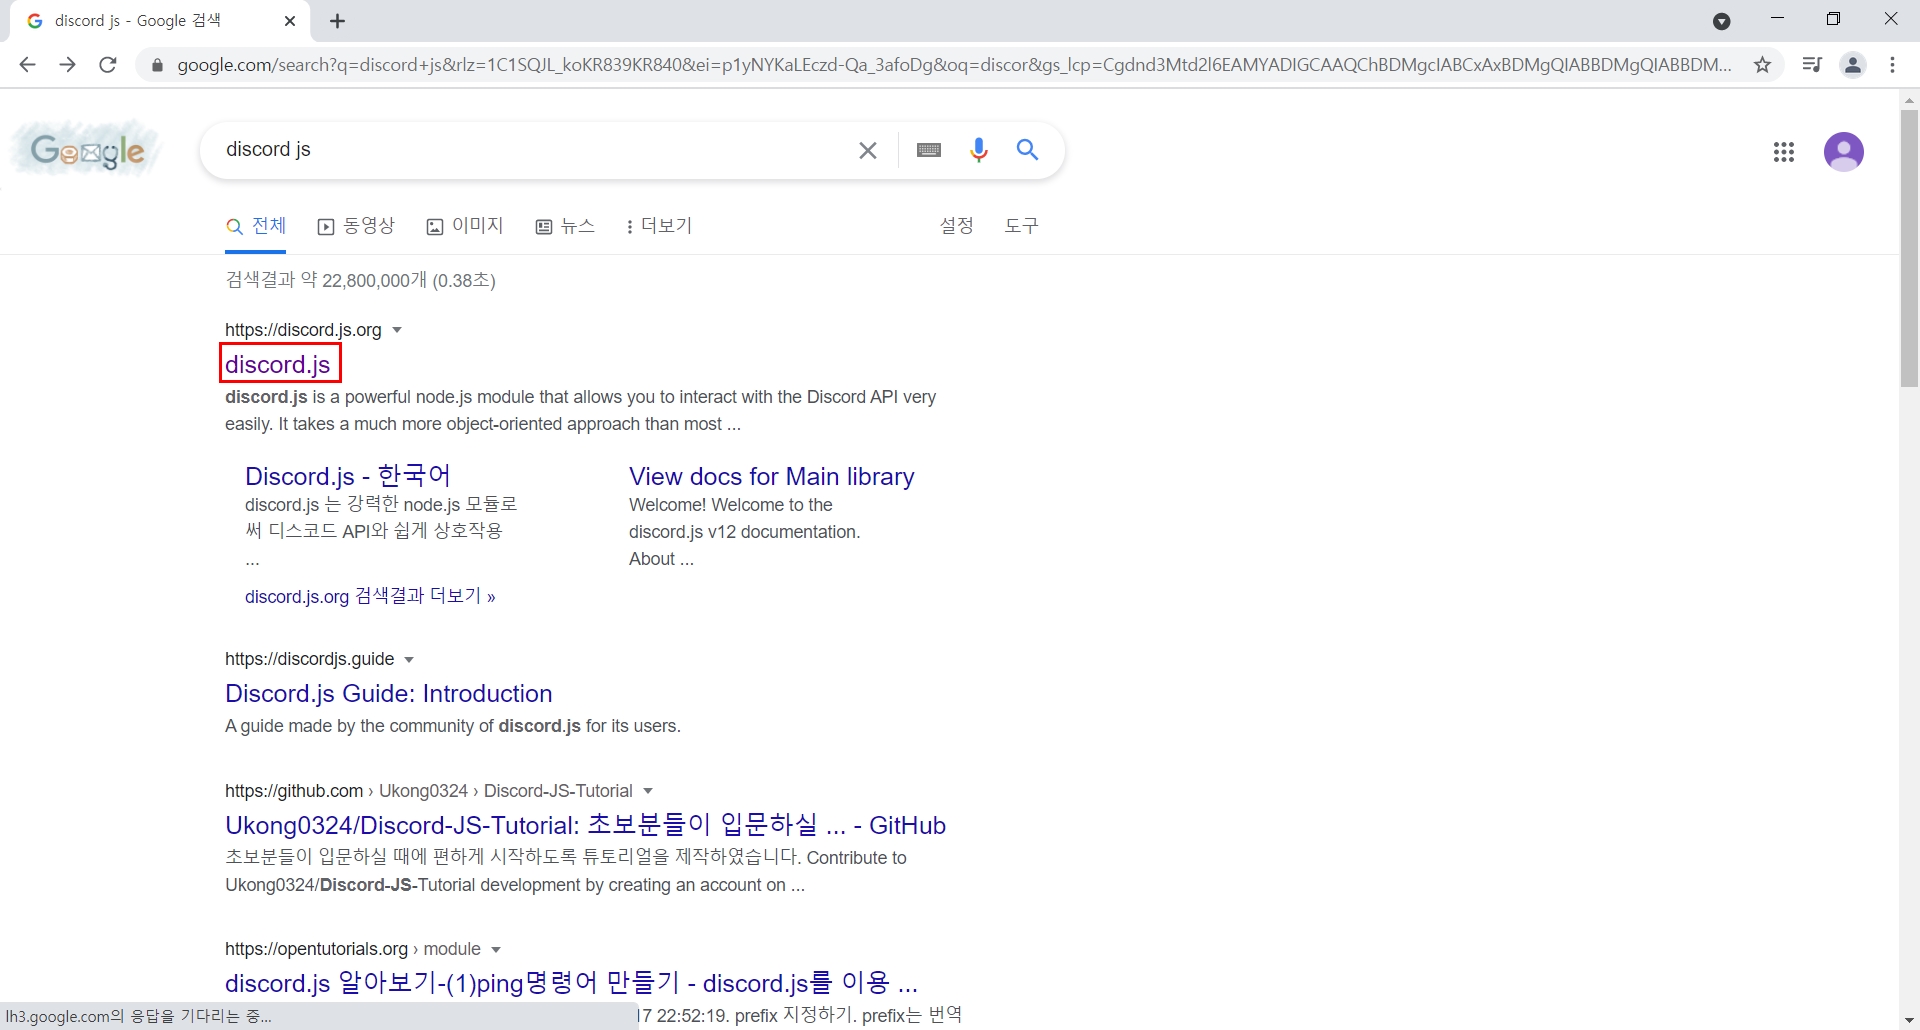Expand options arrow beside the github.com result
The height and width of the screenshot is (1030, 1920).
pos(648,791)
